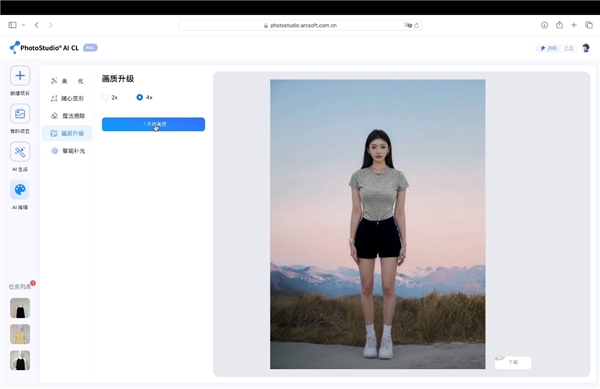Open the first task list thumbnail
This screenshot has width=600, height=389.
[x=20, y=308]
